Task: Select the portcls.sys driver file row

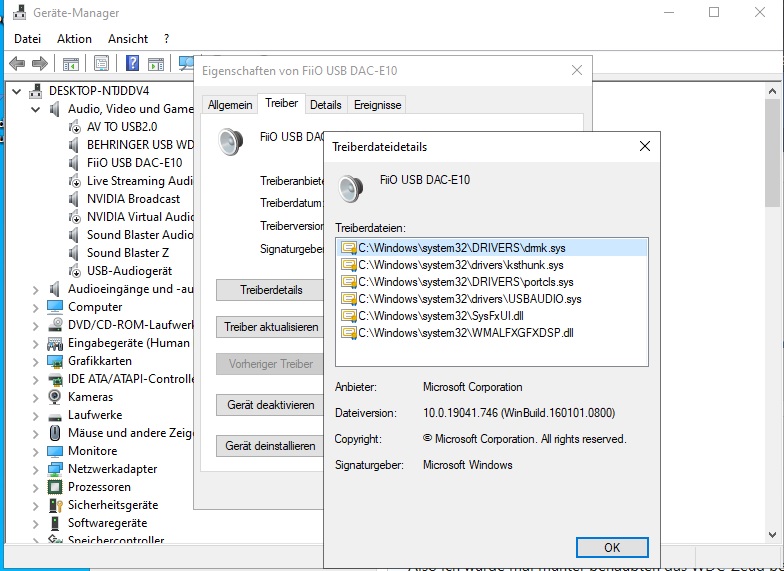Action: pyautogui.click(x=492, y=282)
